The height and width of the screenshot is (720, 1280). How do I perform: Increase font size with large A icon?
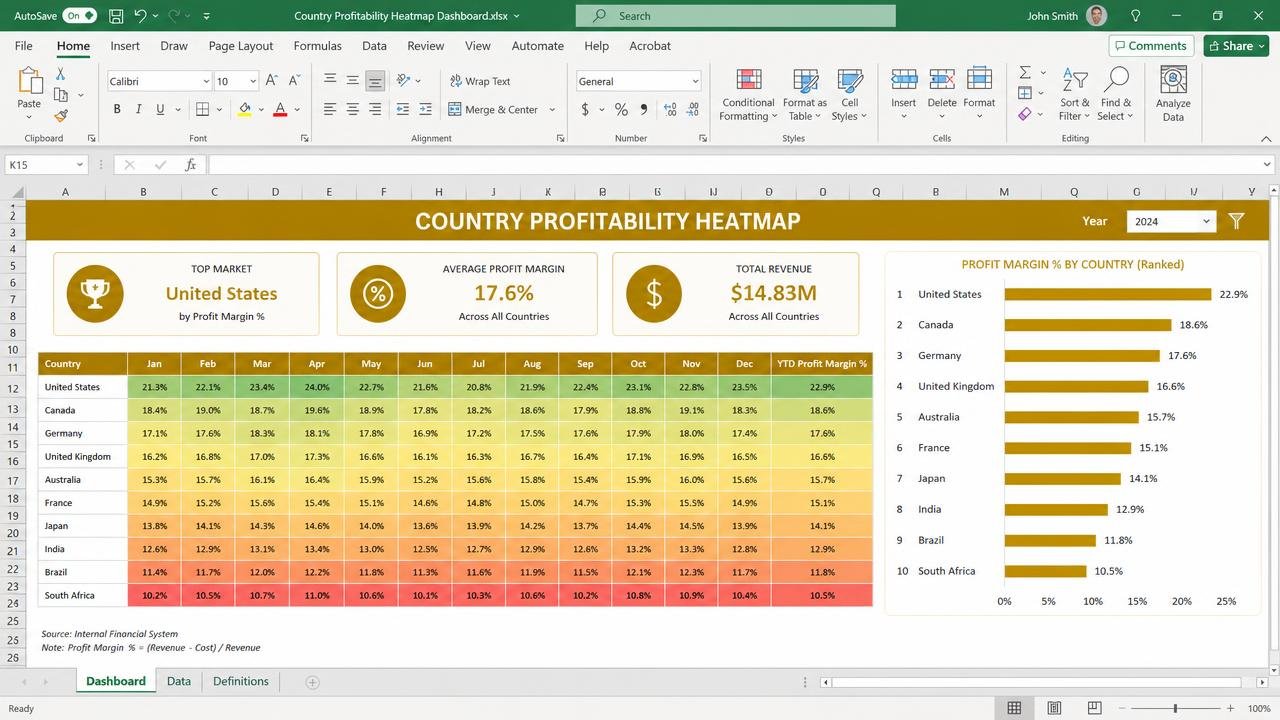point(273,81)
